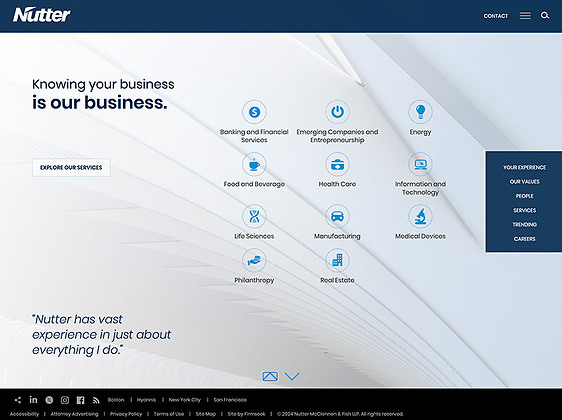Click the Explore Our Services button
The height and width of the screenshot is (420, 562).
71,167
